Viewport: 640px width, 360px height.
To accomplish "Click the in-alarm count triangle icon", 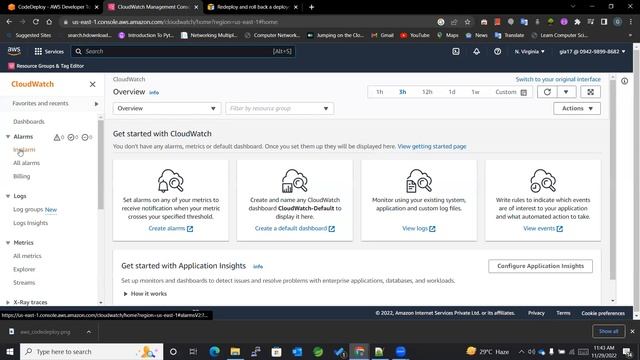I will pyautogui.click(x=57, y=137).
